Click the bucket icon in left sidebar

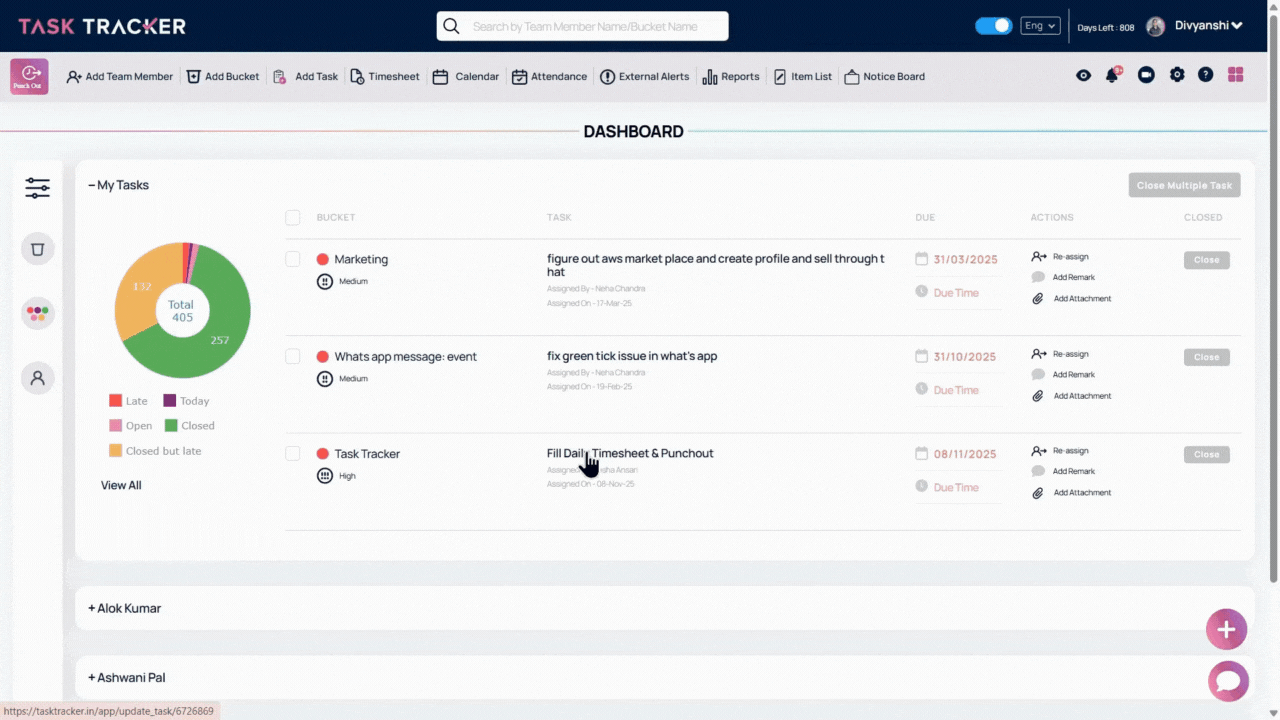(x=37, y=249)
